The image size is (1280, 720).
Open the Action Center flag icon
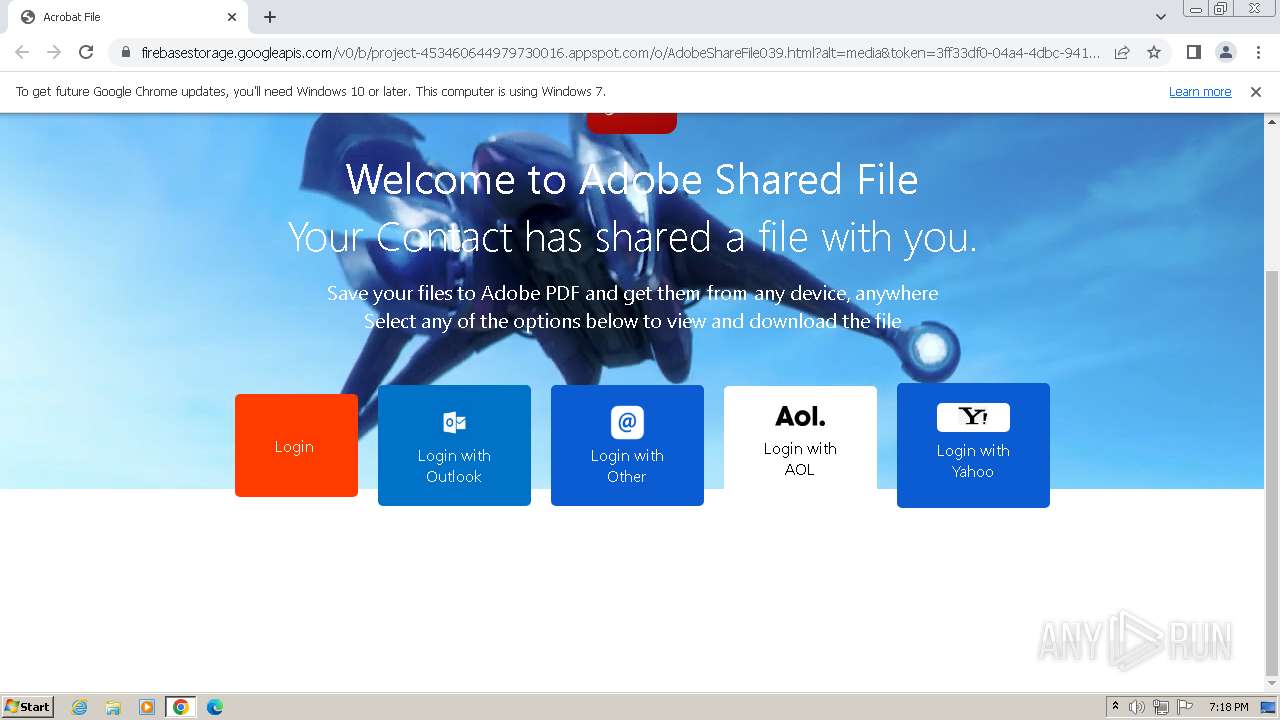(1185, 707)
